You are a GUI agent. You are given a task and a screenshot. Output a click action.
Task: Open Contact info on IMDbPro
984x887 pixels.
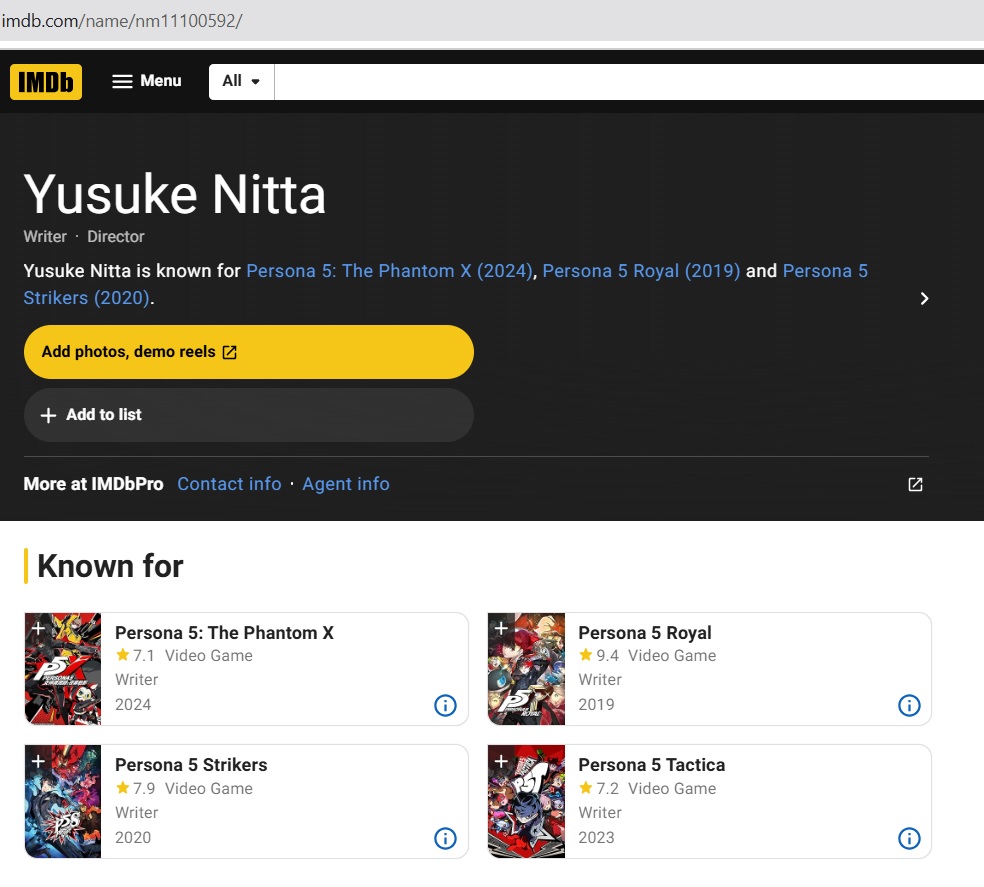coord(229,484)
